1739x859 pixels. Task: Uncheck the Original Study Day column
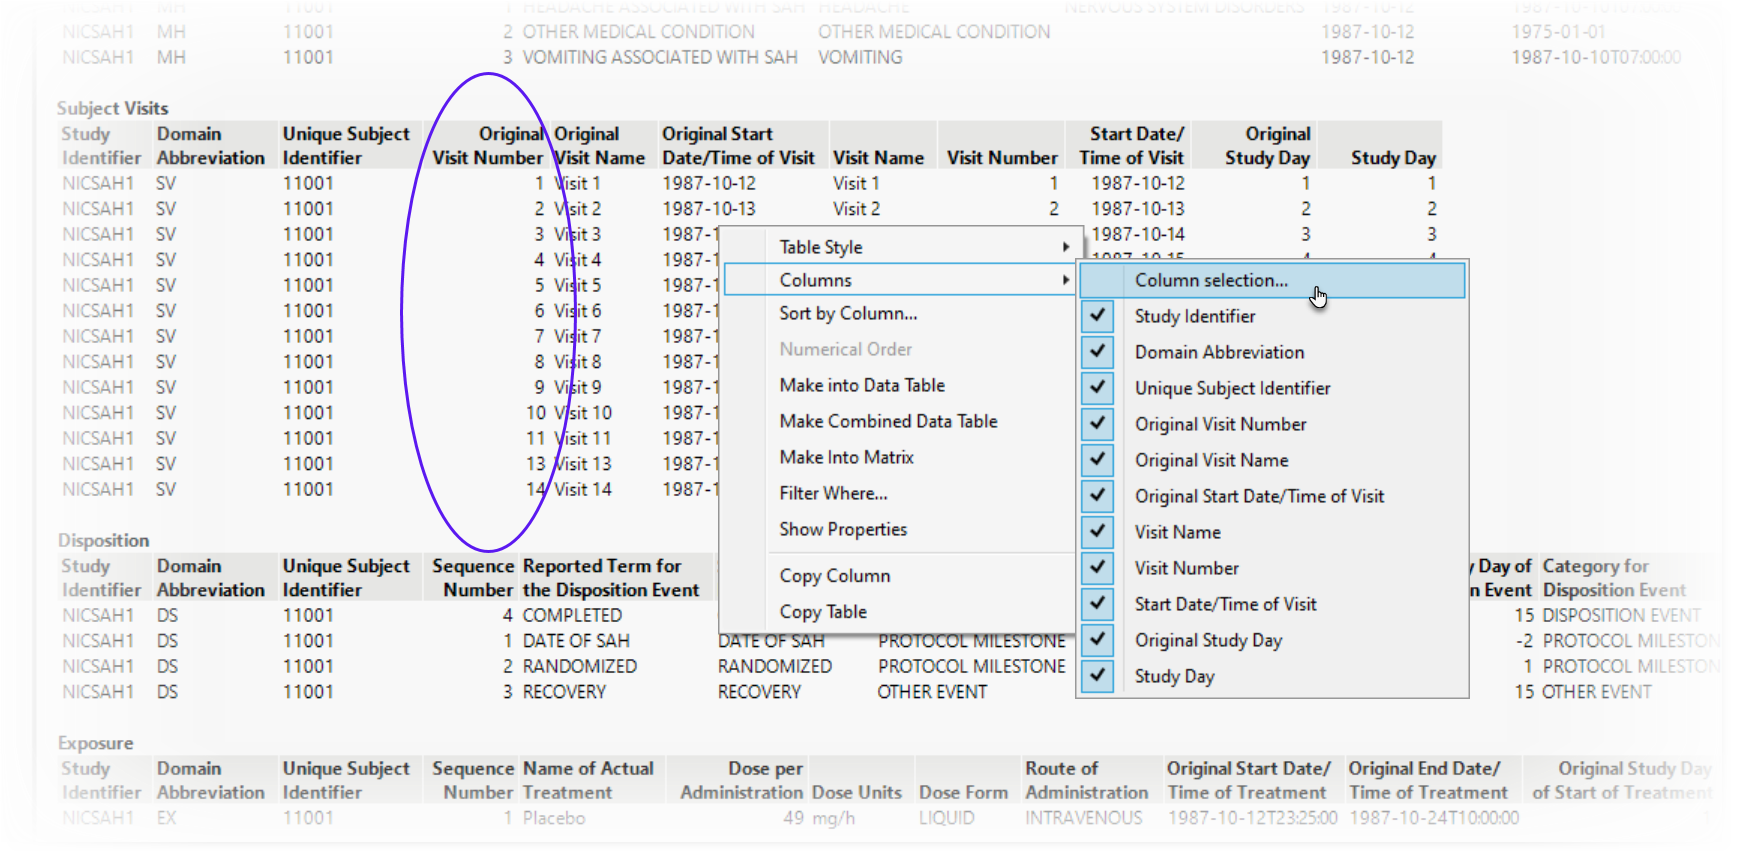[1098, 640]
